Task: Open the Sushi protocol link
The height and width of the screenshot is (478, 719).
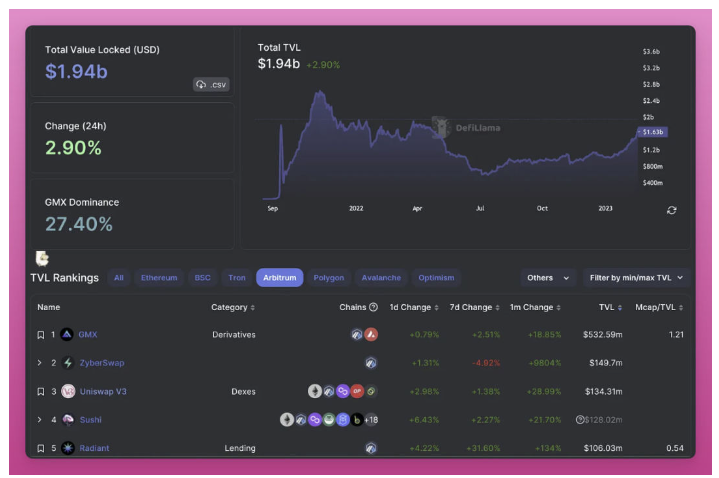Action: (90, 420)
